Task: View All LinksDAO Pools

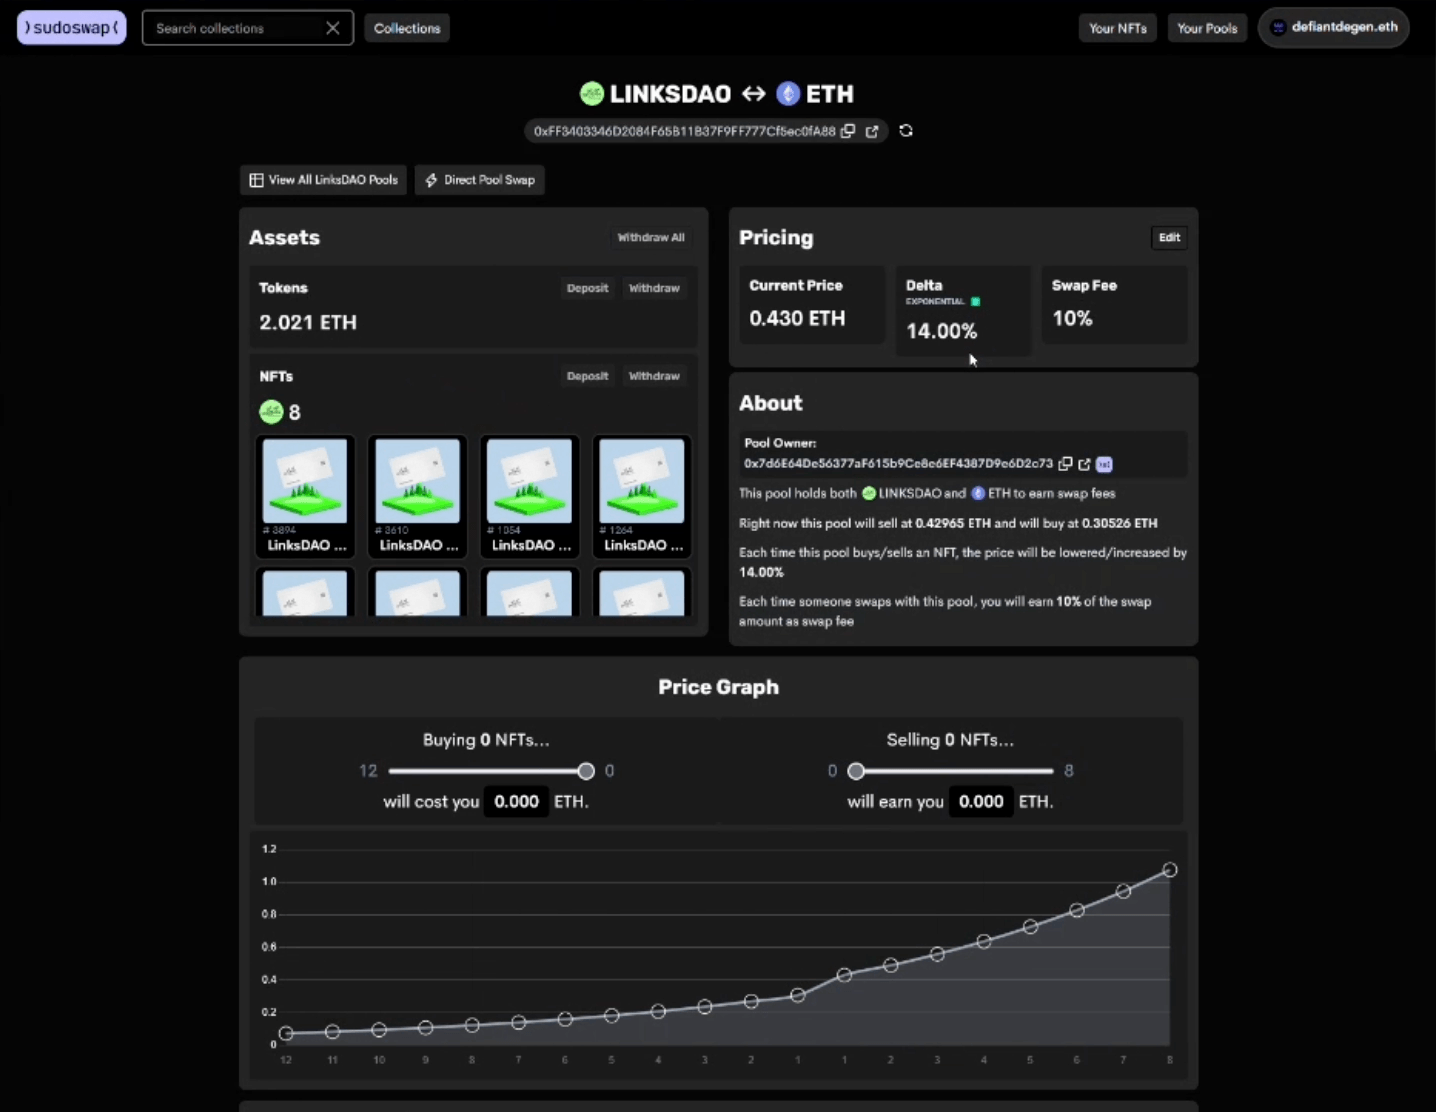Action: (323, 180)
